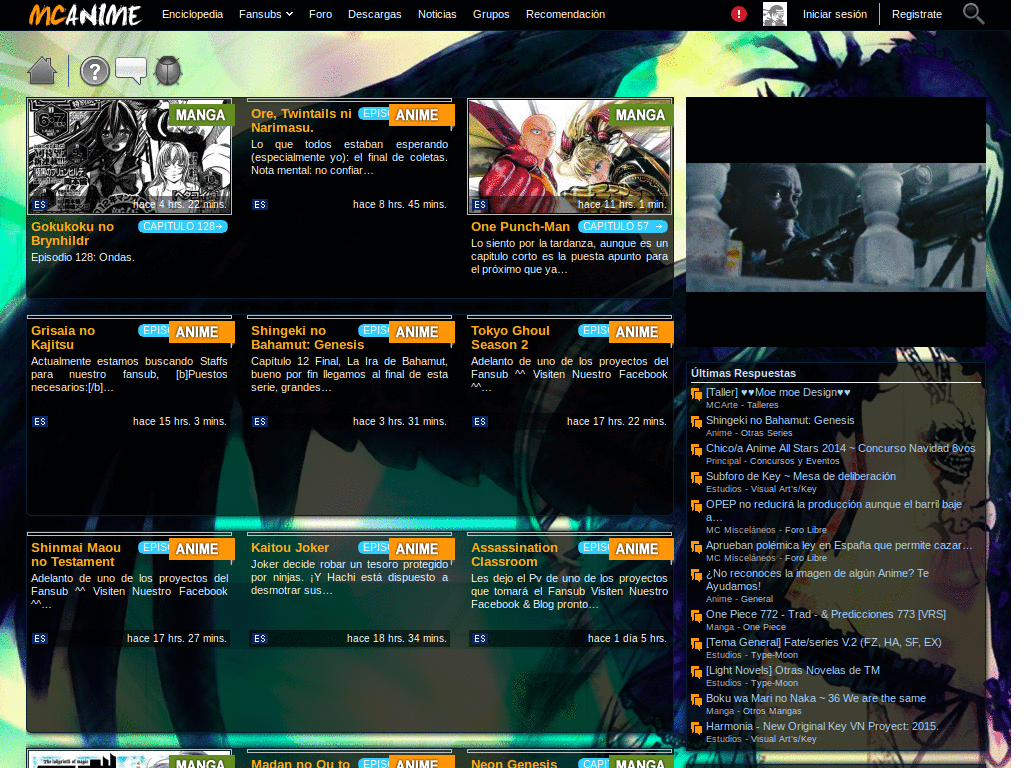Click the Registrate link
This screenshot has height=768, width=1024.
[916, 14]
